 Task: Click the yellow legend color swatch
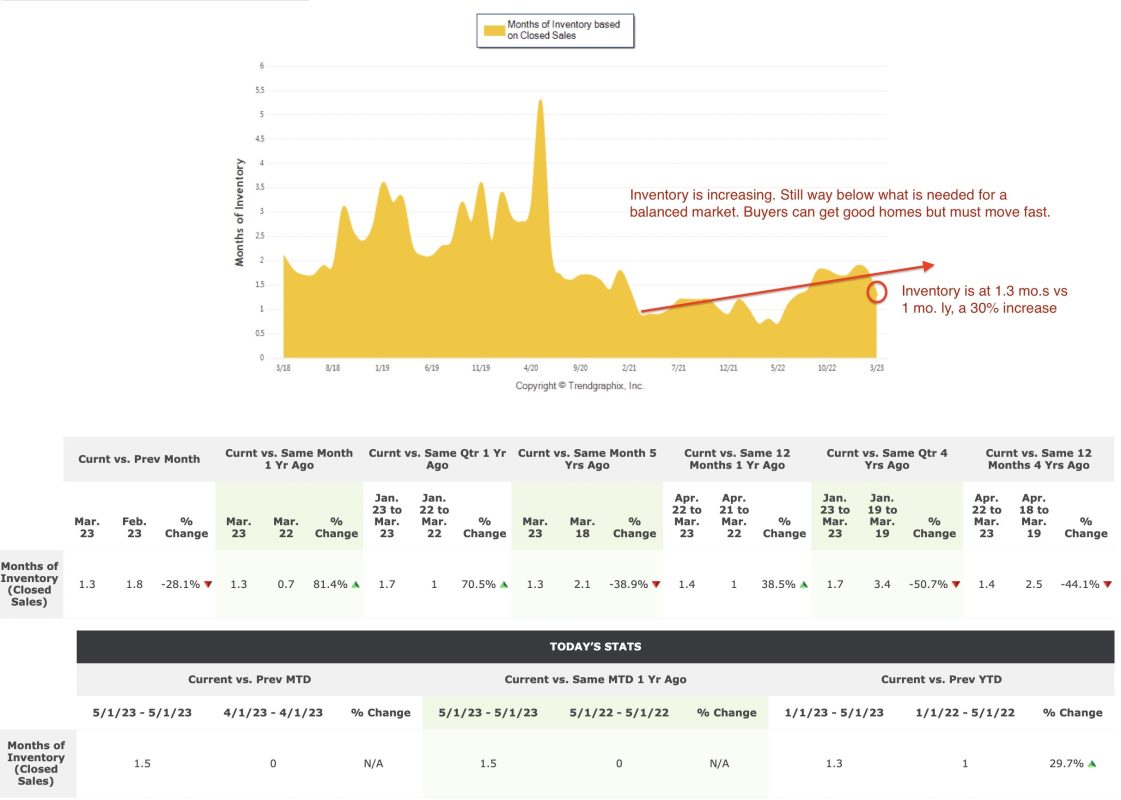click(493, 30)
